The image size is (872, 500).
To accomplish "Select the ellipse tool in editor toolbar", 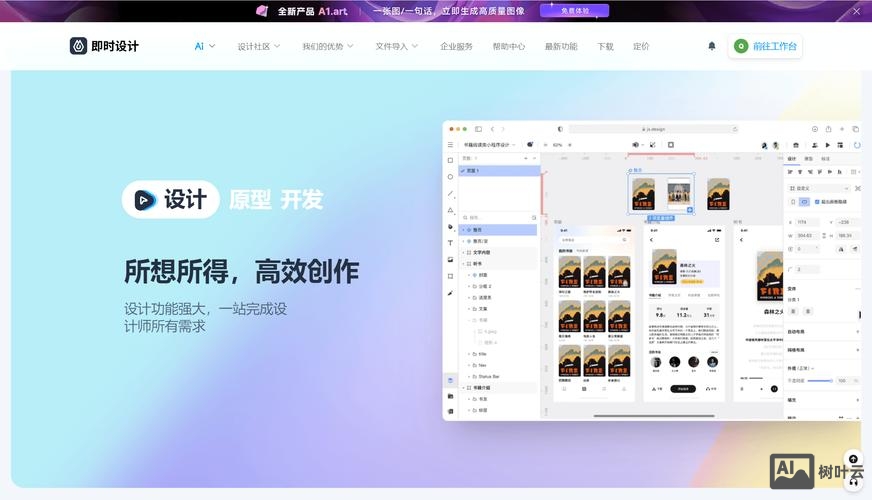I will 450,177.
